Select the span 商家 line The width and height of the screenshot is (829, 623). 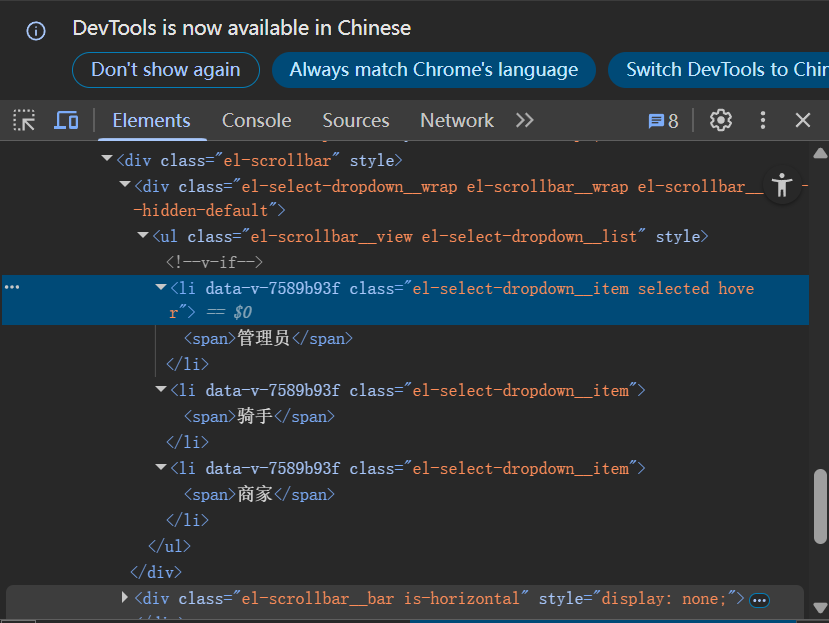[259, 494]
